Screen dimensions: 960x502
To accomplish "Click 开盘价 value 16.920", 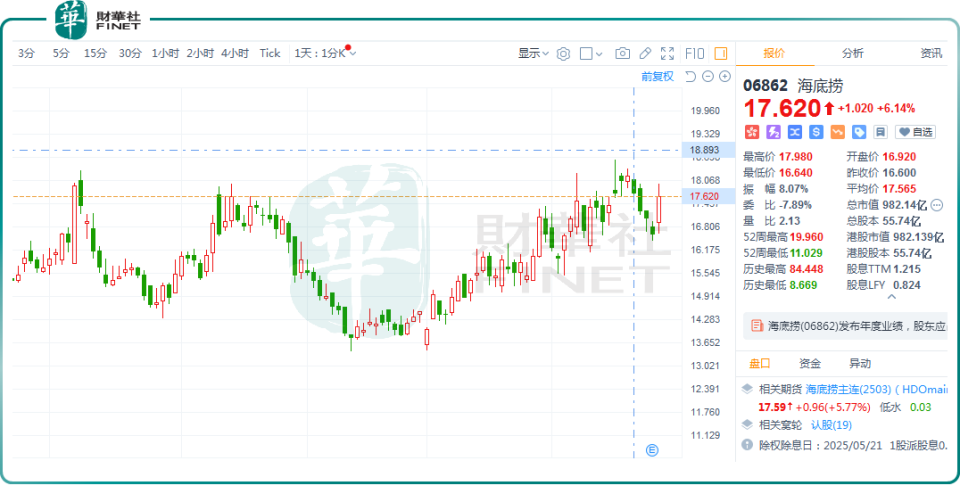I will (x=899, y=157).
